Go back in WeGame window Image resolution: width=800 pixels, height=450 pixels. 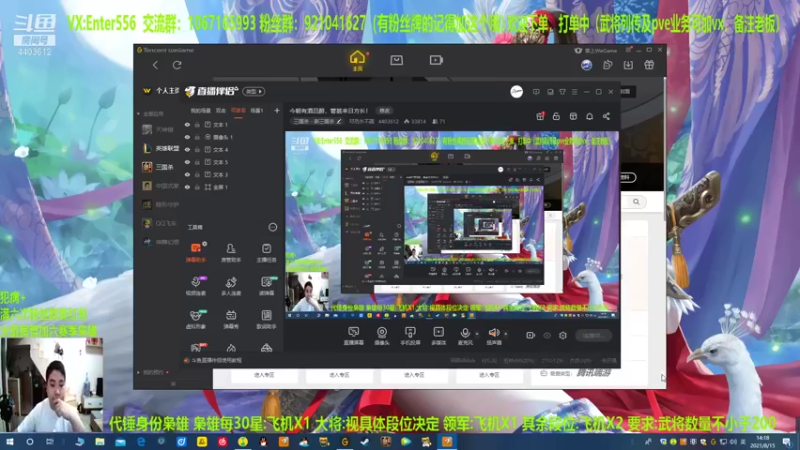click(x=155, y=65)
